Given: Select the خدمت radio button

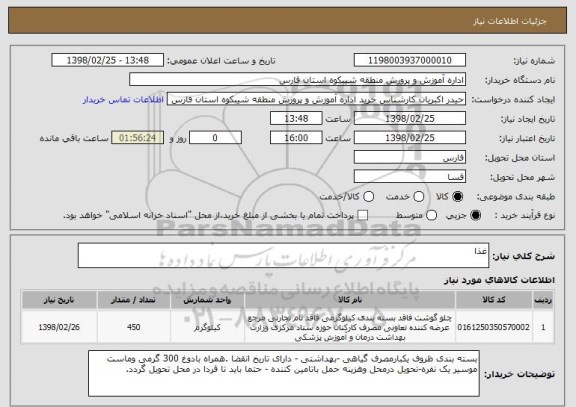Looking at the screenshot, I should tap(418, 197).
